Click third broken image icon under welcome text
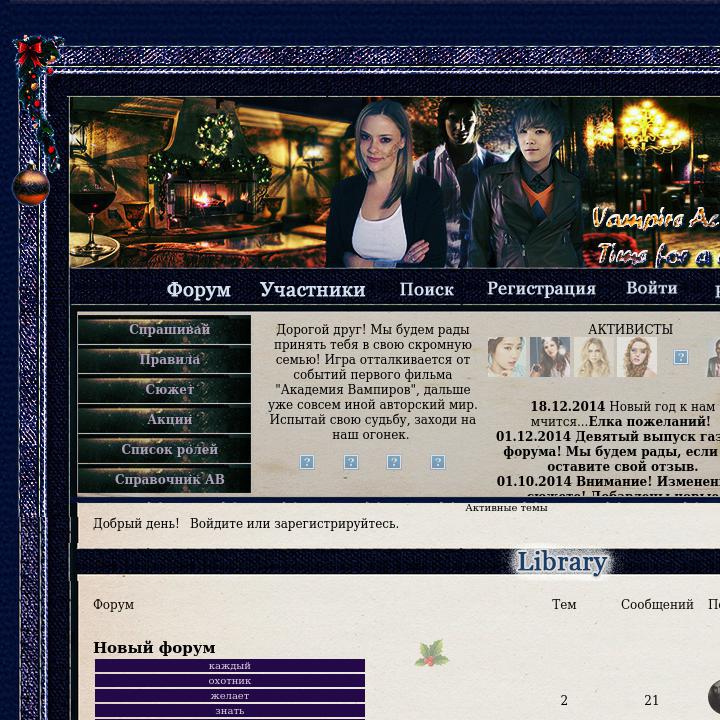 (x=394, y=462)
